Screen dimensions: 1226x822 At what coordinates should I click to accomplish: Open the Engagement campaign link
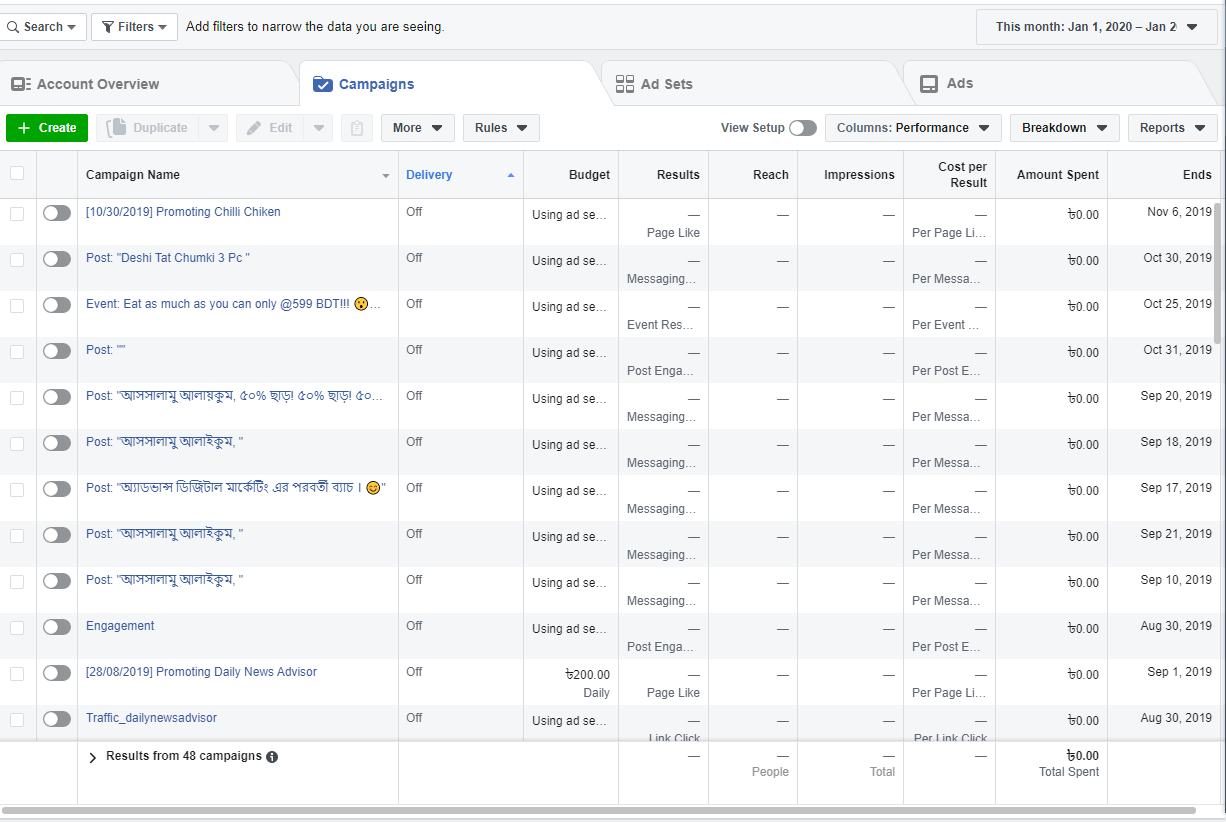coord(120,626)
